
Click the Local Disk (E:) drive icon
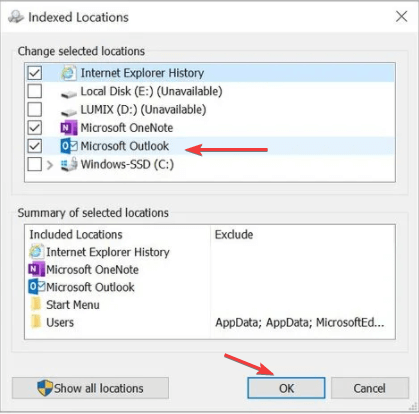coord(69,95)
